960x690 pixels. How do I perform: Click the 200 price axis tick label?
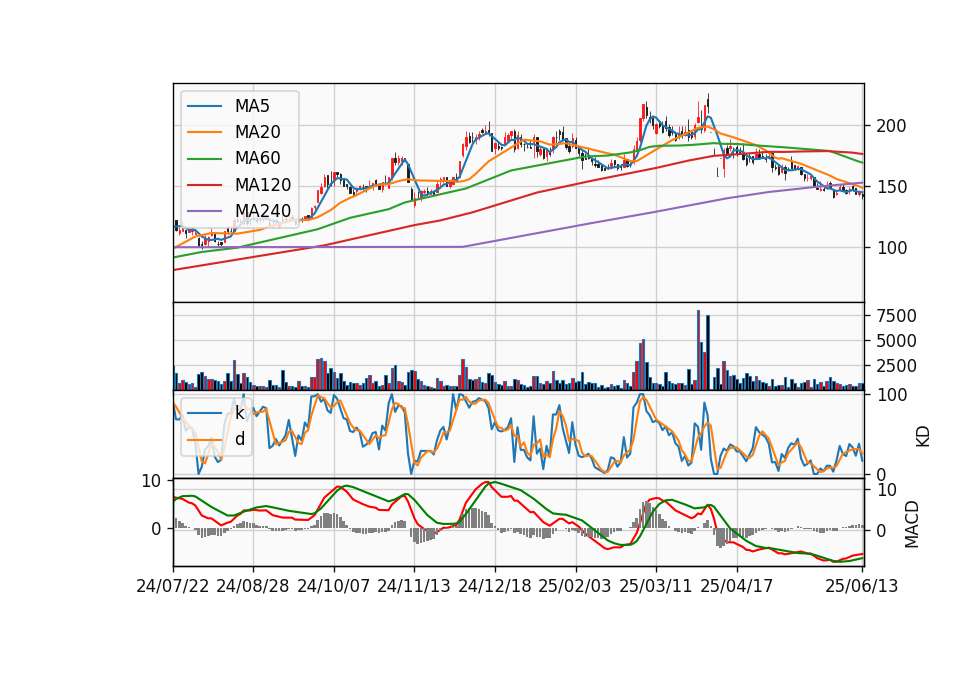891,126
